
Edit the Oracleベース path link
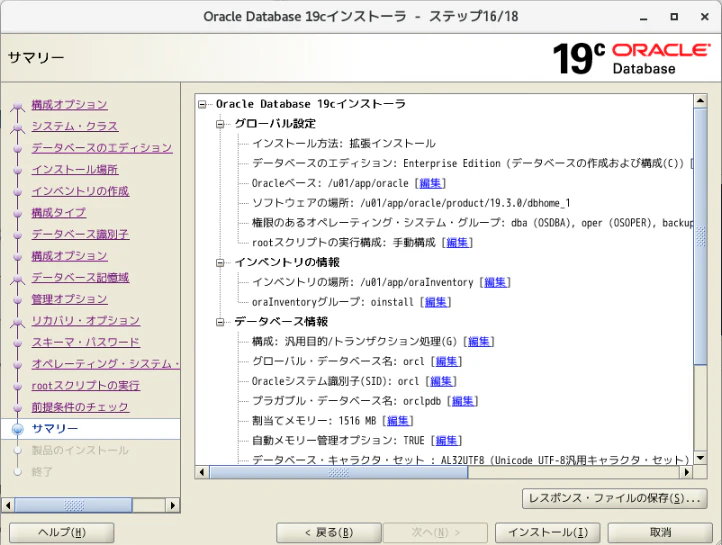click(x=431, y=183)
